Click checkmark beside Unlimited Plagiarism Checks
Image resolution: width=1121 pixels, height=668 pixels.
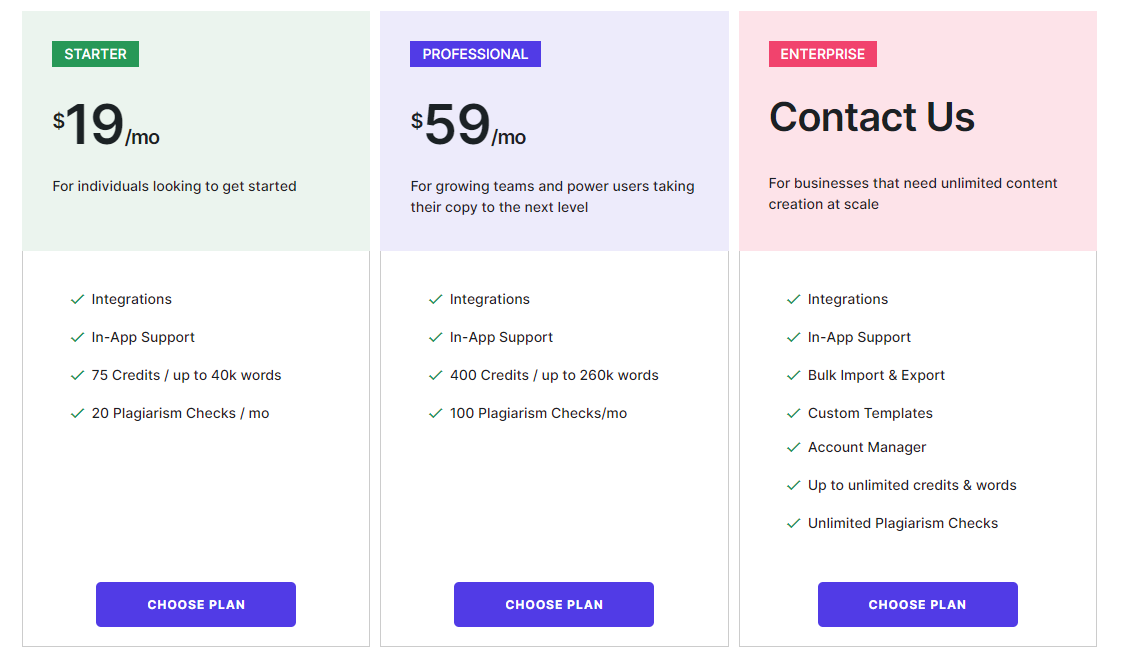[x=793, y=523]
